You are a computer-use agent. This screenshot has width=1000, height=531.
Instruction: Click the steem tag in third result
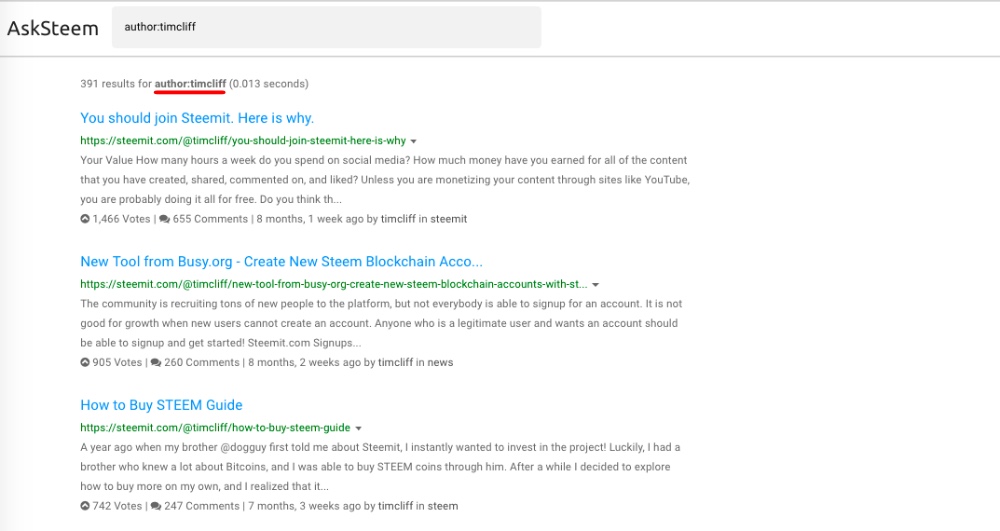pyautogui.click(x=443, y=506)
